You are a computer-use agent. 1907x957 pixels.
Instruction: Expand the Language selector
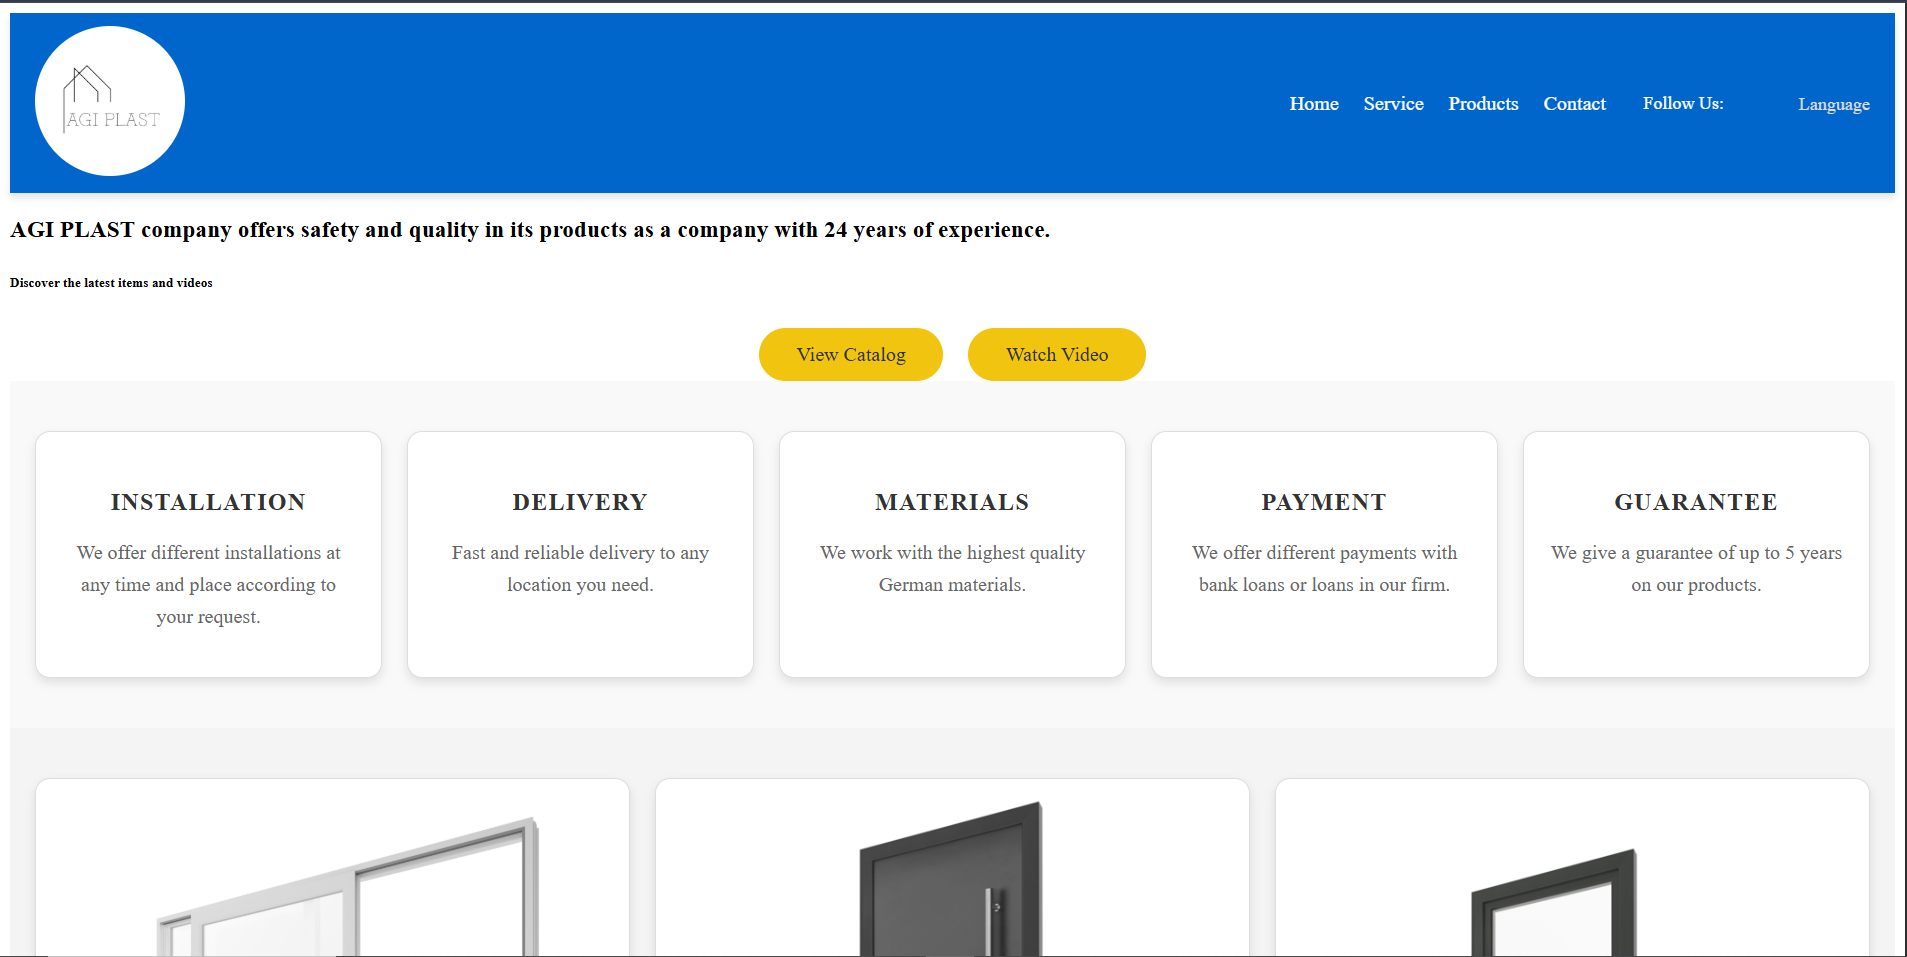coord(1833,105)
